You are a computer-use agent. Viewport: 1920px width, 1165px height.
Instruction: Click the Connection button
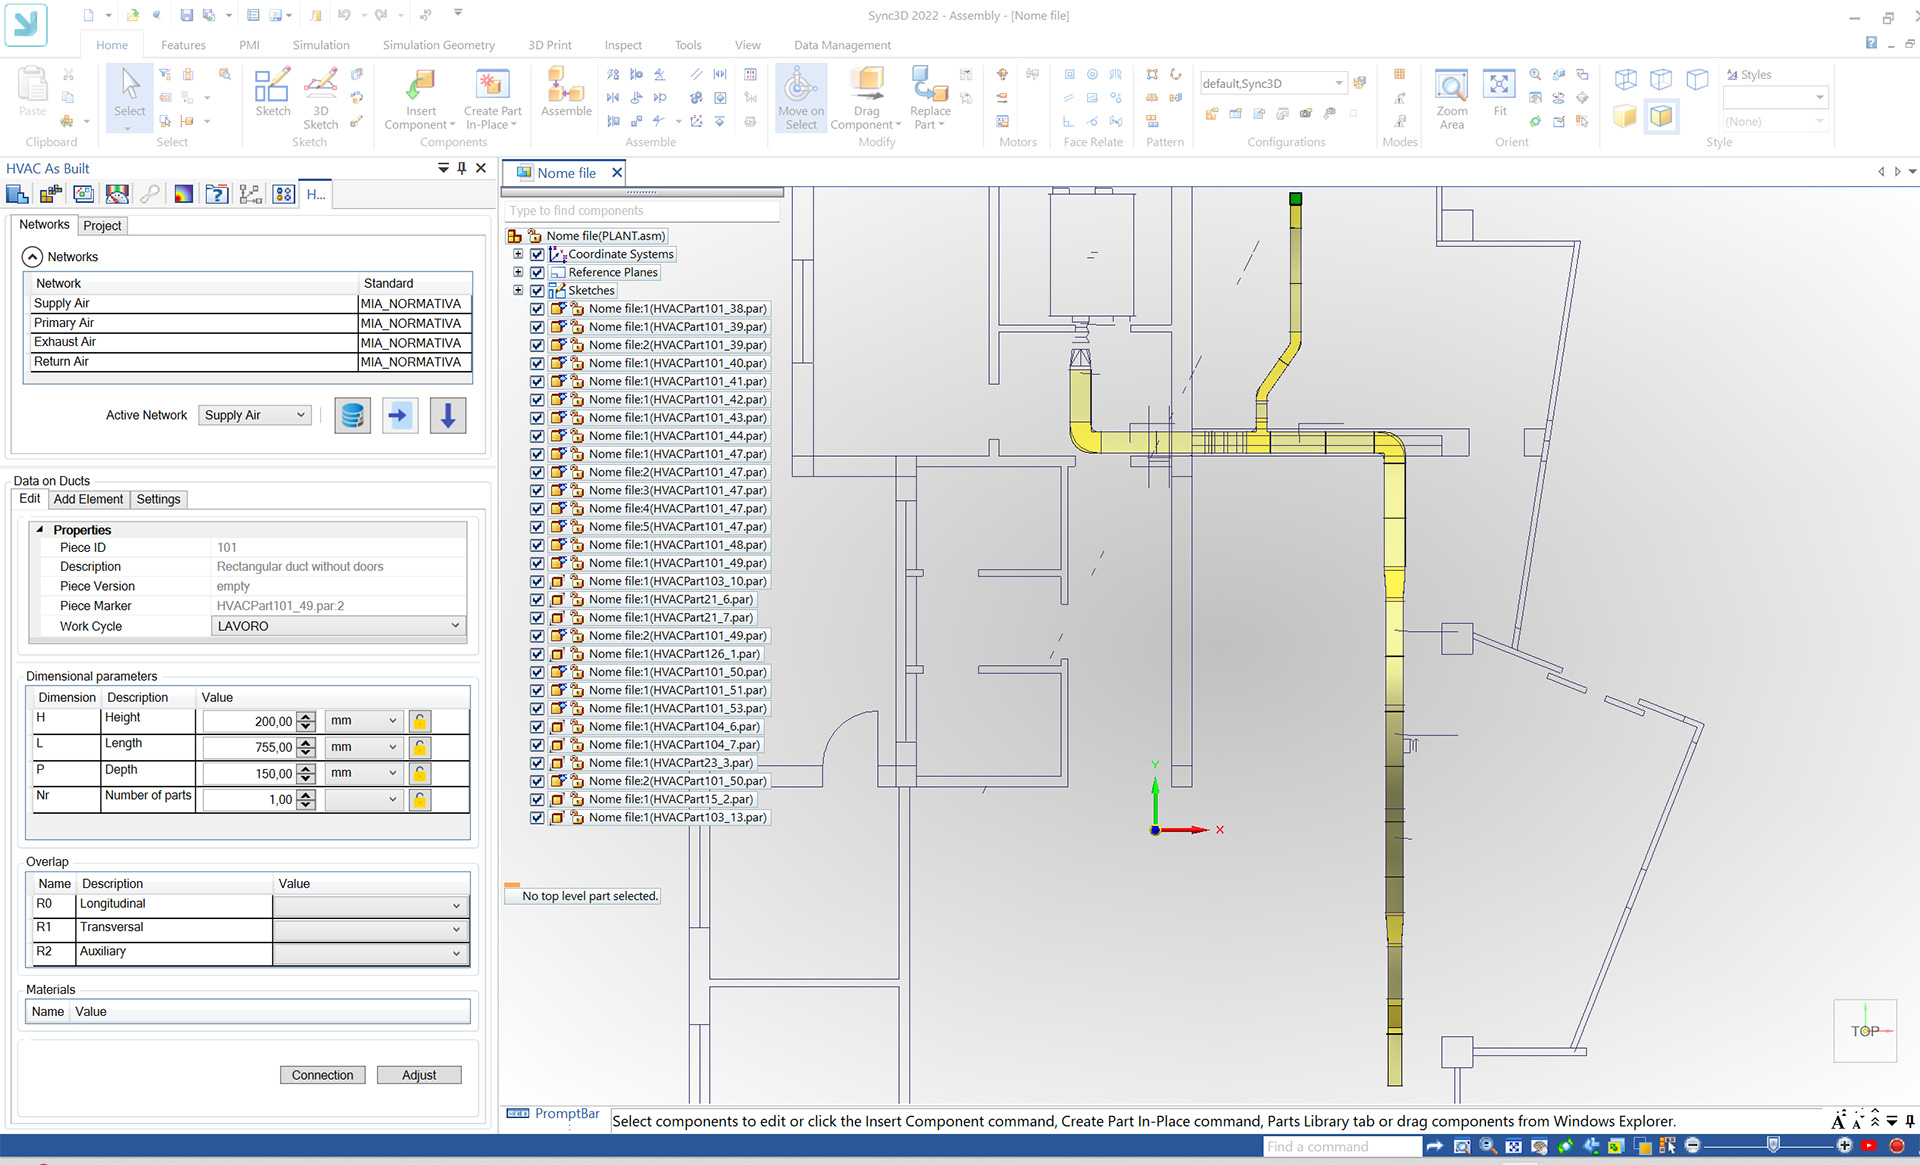[x=322, y=1075]
